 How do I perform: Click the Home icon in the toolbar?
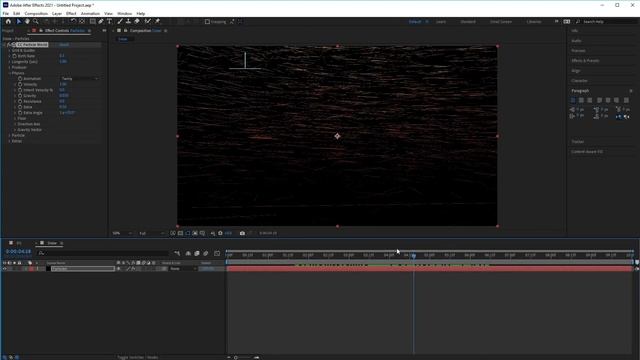8,21
